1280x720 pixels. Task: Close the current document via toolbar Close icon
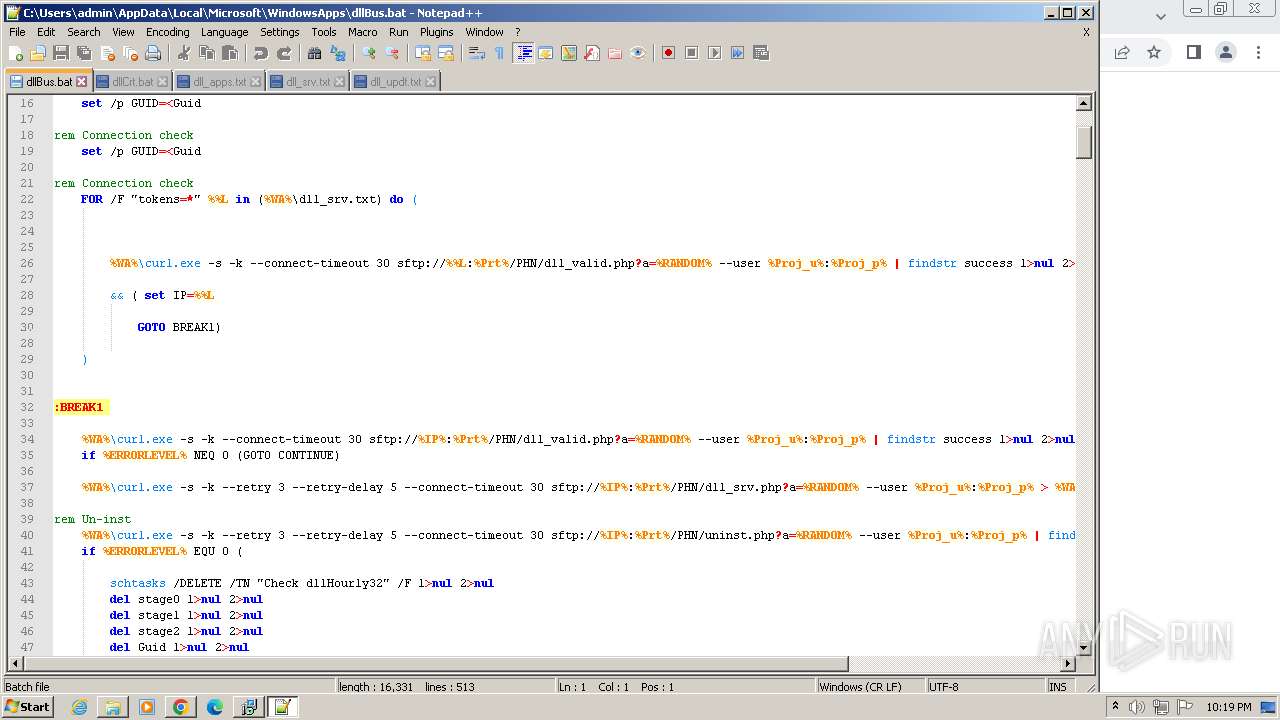pyautogui.click(x=107, y=53)
